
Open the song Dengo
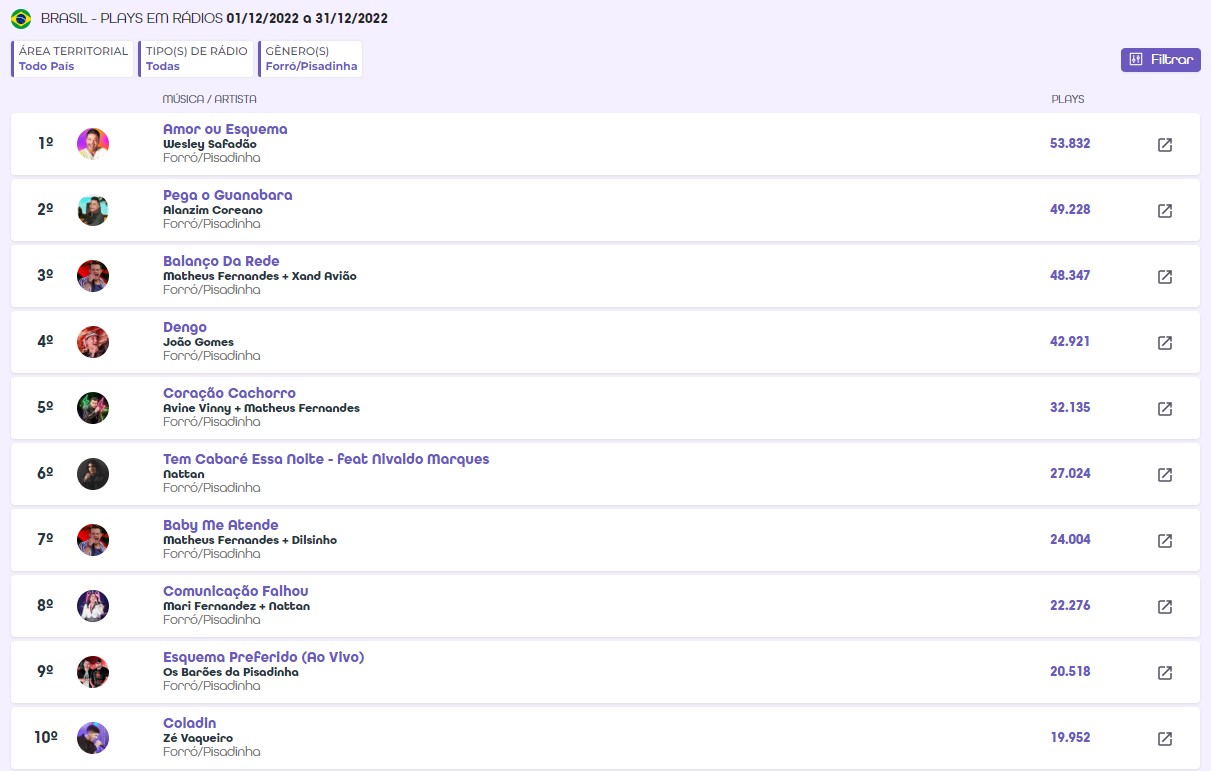pyautogui.click(x=185, y=327)
